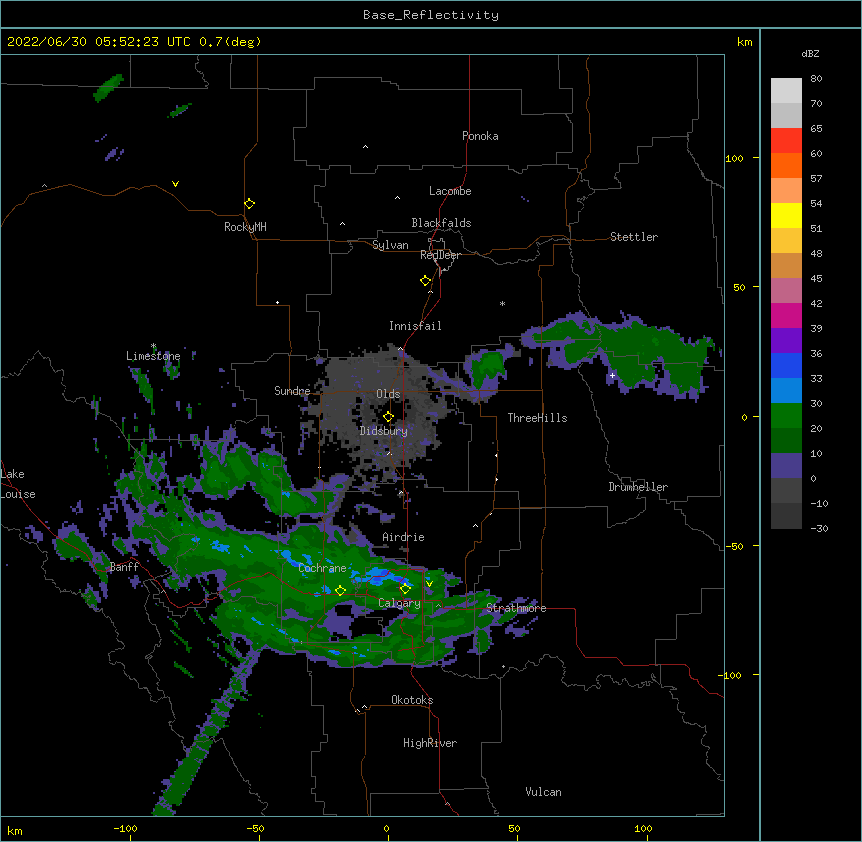862x842 pixels.
Task: Click the Sundre label
Action: [292, 391]
